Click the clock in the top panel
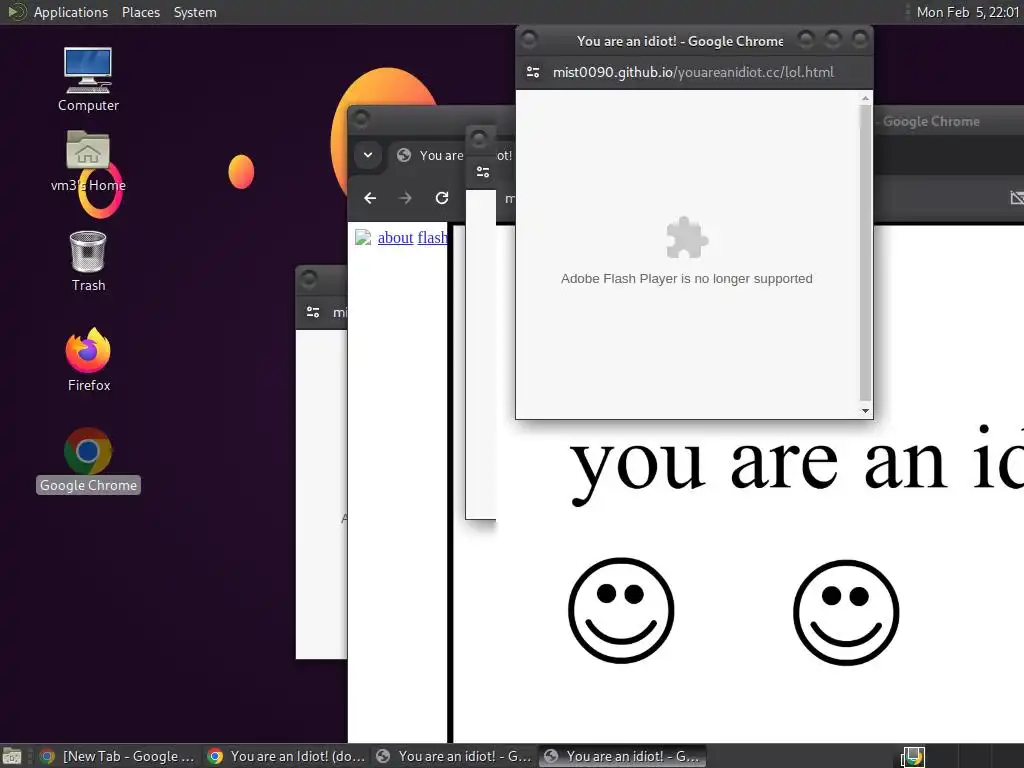 coord(967,12)
